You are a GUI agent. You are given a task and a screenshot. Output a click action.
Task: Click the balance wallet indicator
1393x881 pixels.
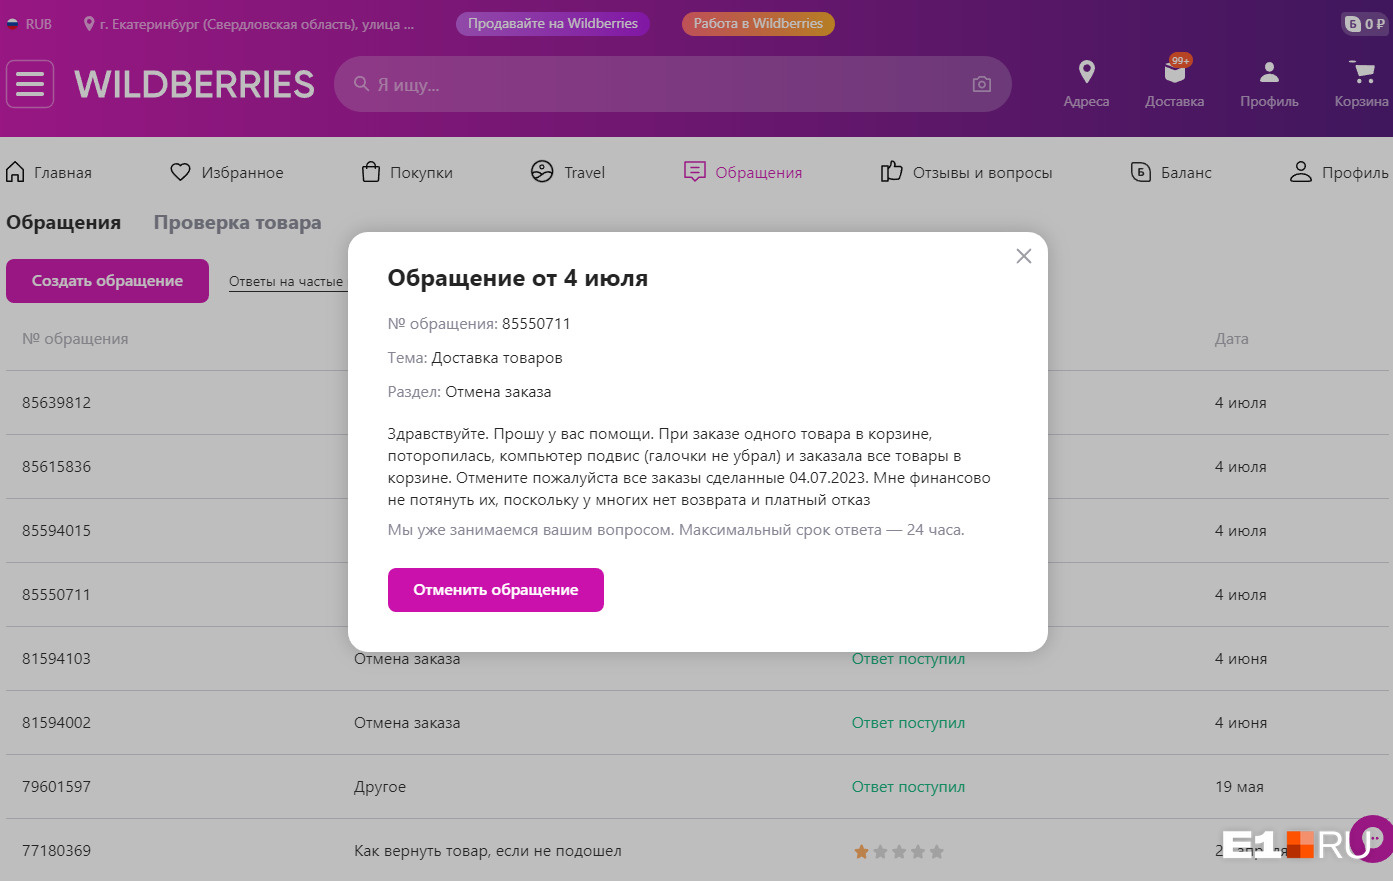pyautogui.click(x=1365, y=23)
